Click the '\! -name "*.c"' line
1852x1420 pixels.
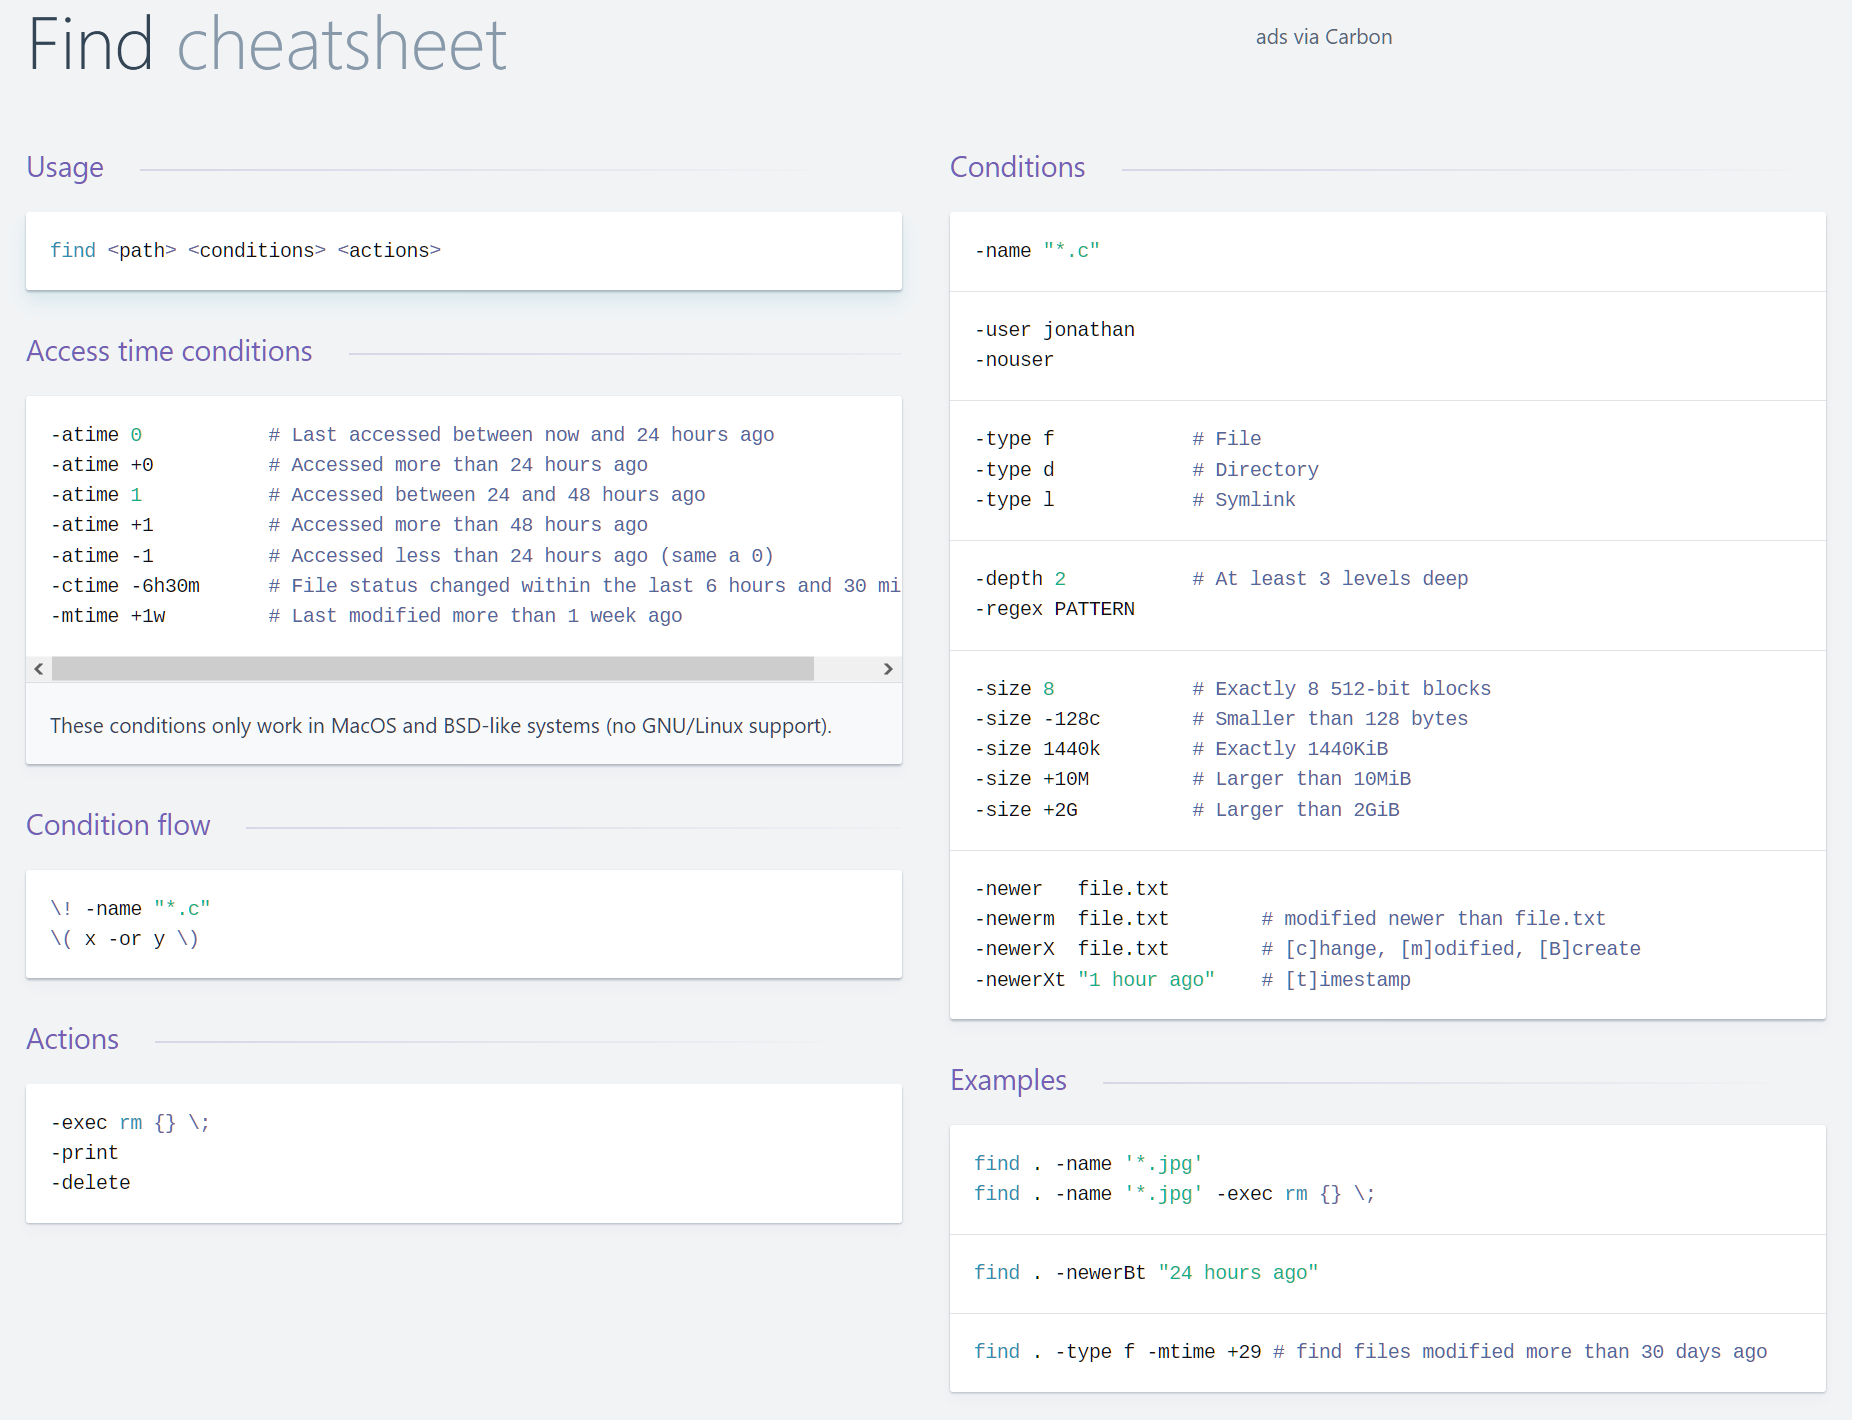coord(130,909)
